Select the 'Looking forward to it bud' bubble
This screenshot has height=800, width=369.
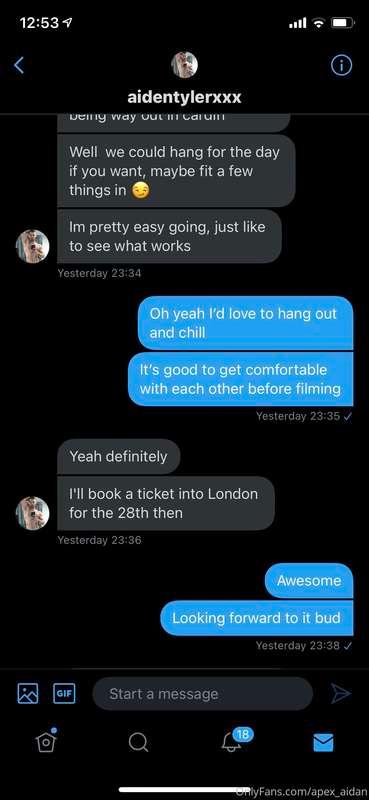click(257, 618)
